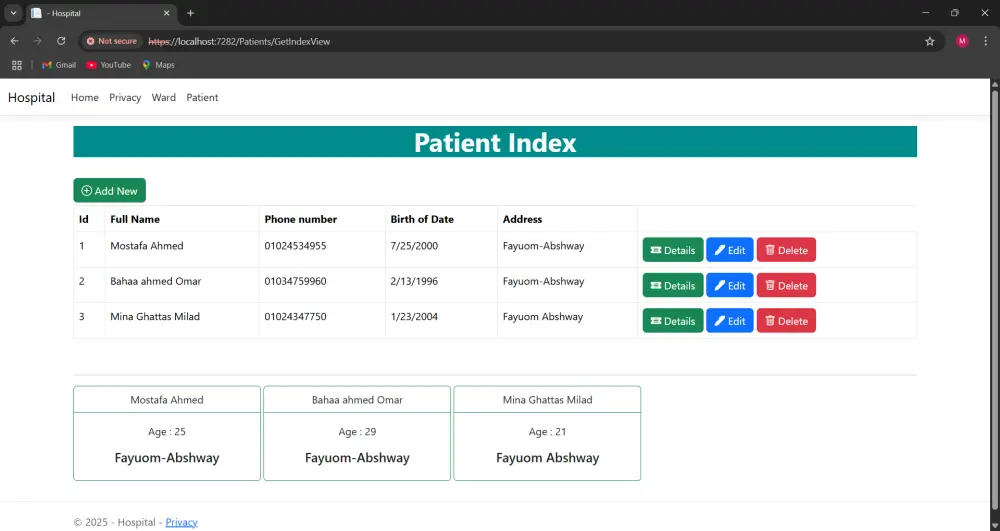Delete the Mostafa Ahmed patient row
Viewport: 1000px width, 531px height.
click(x=786, y=250)
